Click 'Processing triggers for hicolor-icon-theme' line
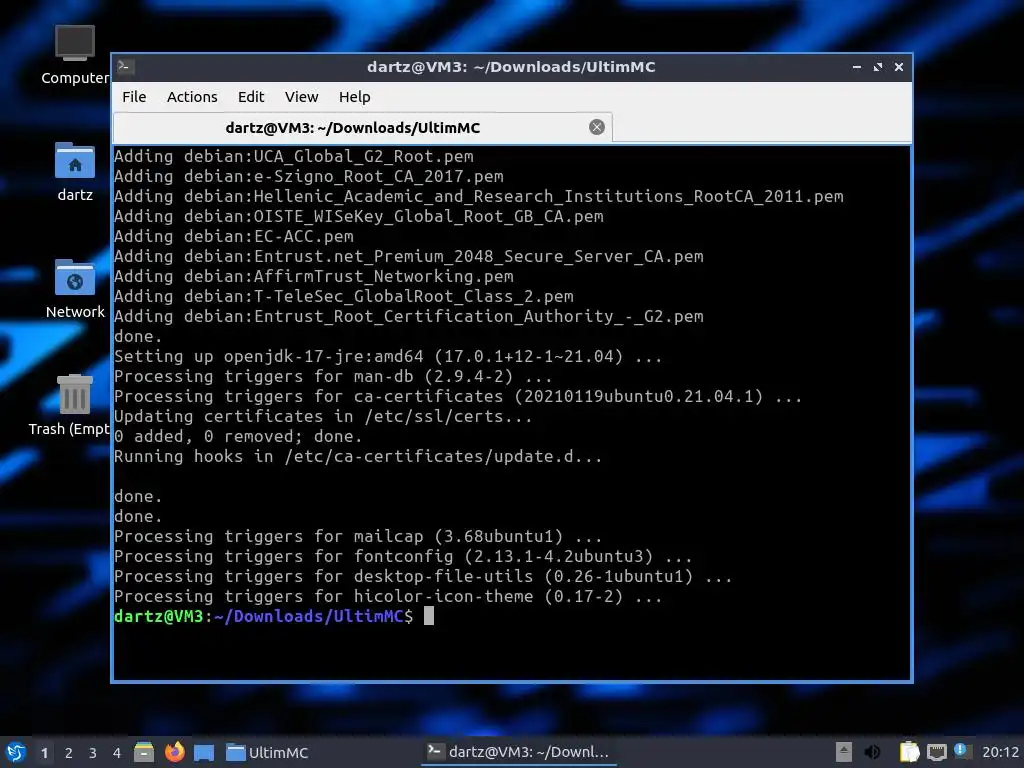The height and width of the screenshot is (768, 1024). pos(388,596)
